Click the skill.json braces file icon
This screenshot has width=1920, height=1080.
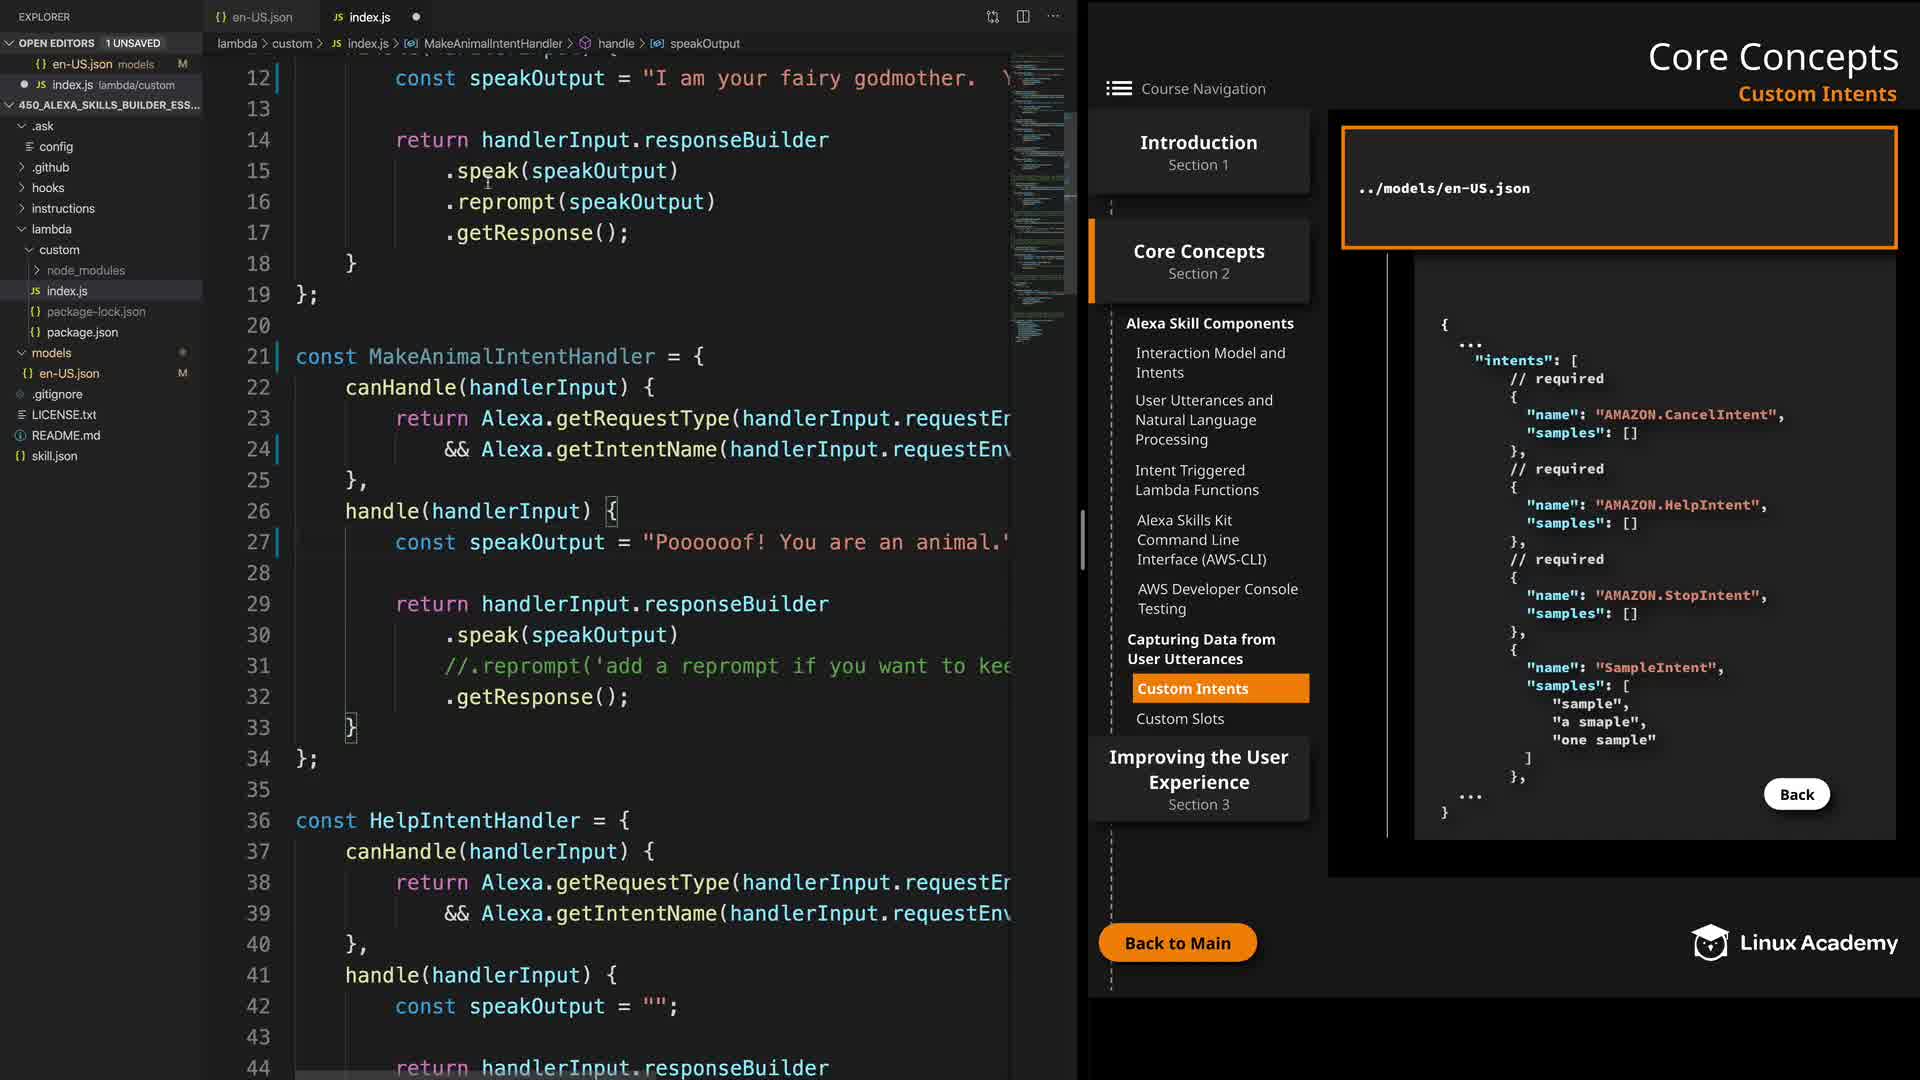[x=20, y=456]
